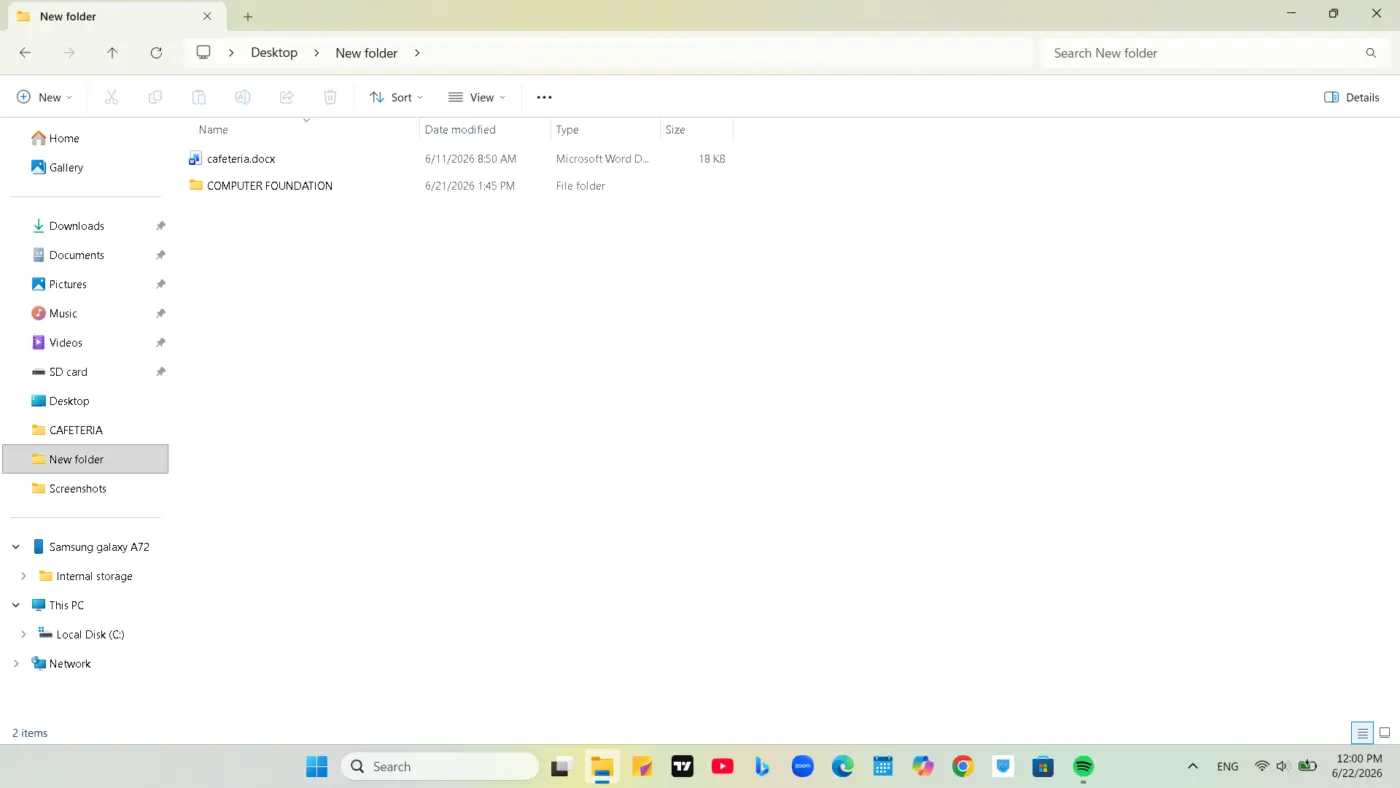Collapse the This PC tree node
This screenshot has height=788, width=1400.
(x=16, y=605)
